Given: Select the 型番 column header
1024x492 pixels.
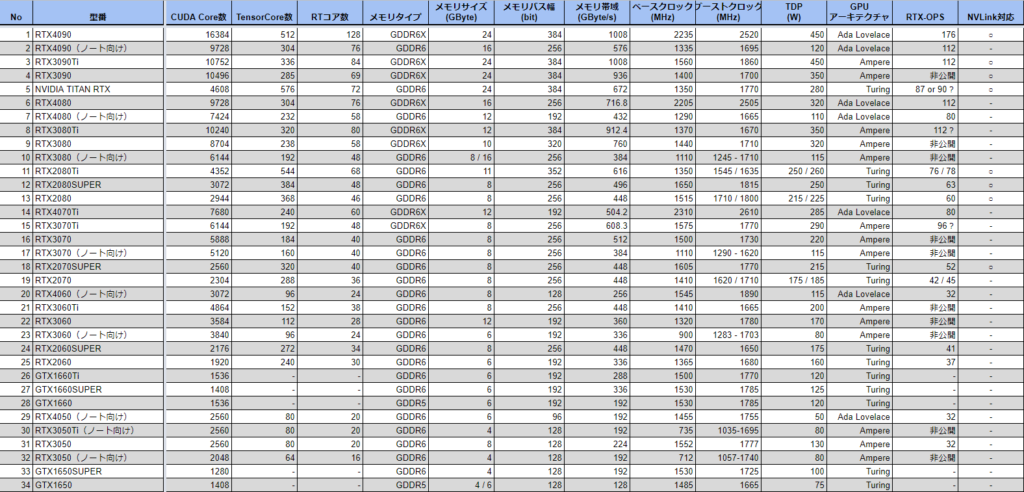Looking at the screenshot, I should click(x=99, y=16).
